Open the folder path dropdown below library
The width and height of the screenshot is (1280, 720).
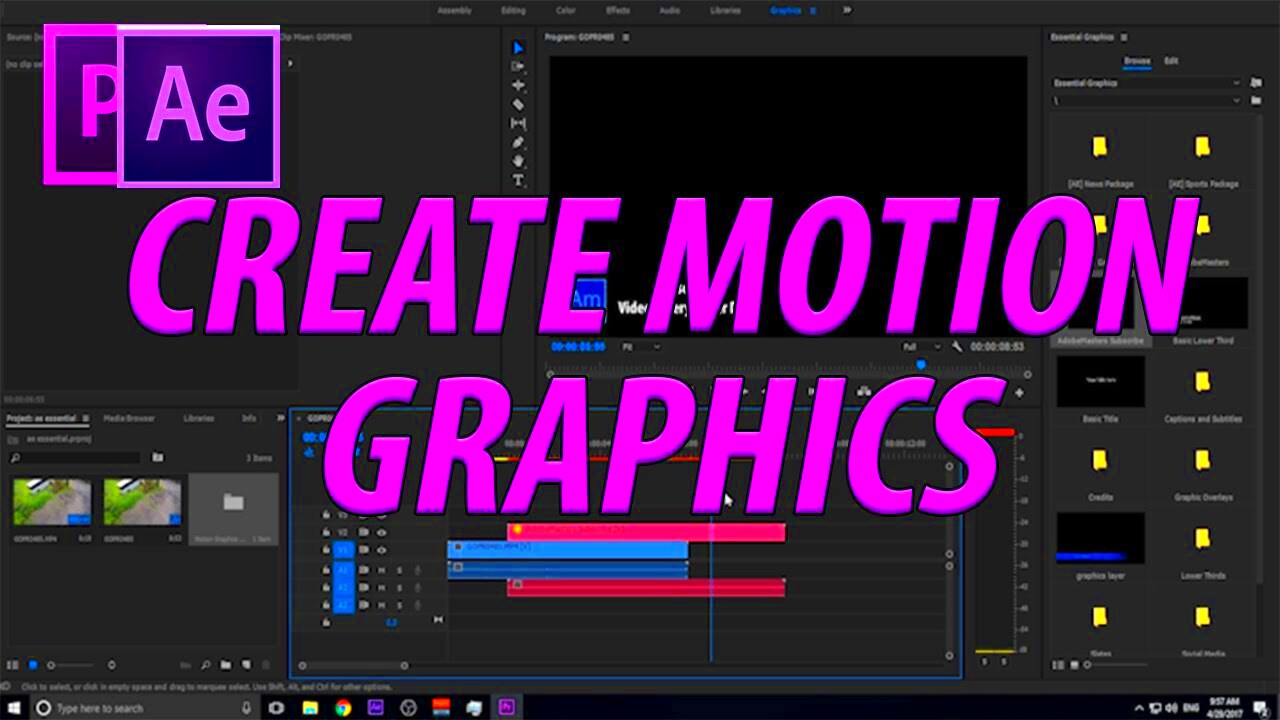1147,100
